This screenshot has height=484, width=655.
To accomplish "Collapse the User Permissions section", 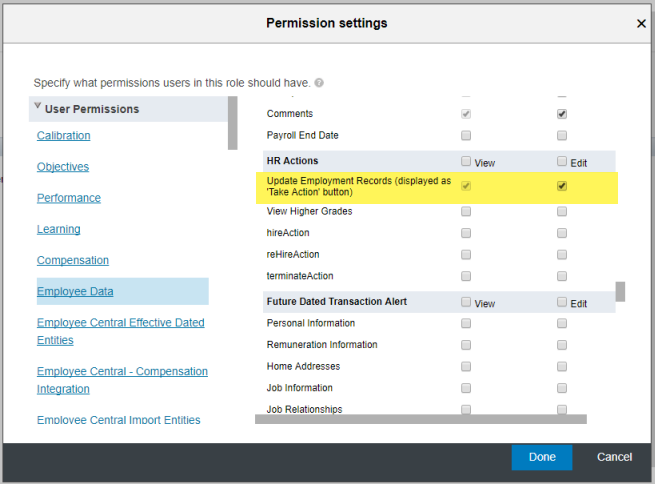I will pyautogui.click(x=38, y=106).
